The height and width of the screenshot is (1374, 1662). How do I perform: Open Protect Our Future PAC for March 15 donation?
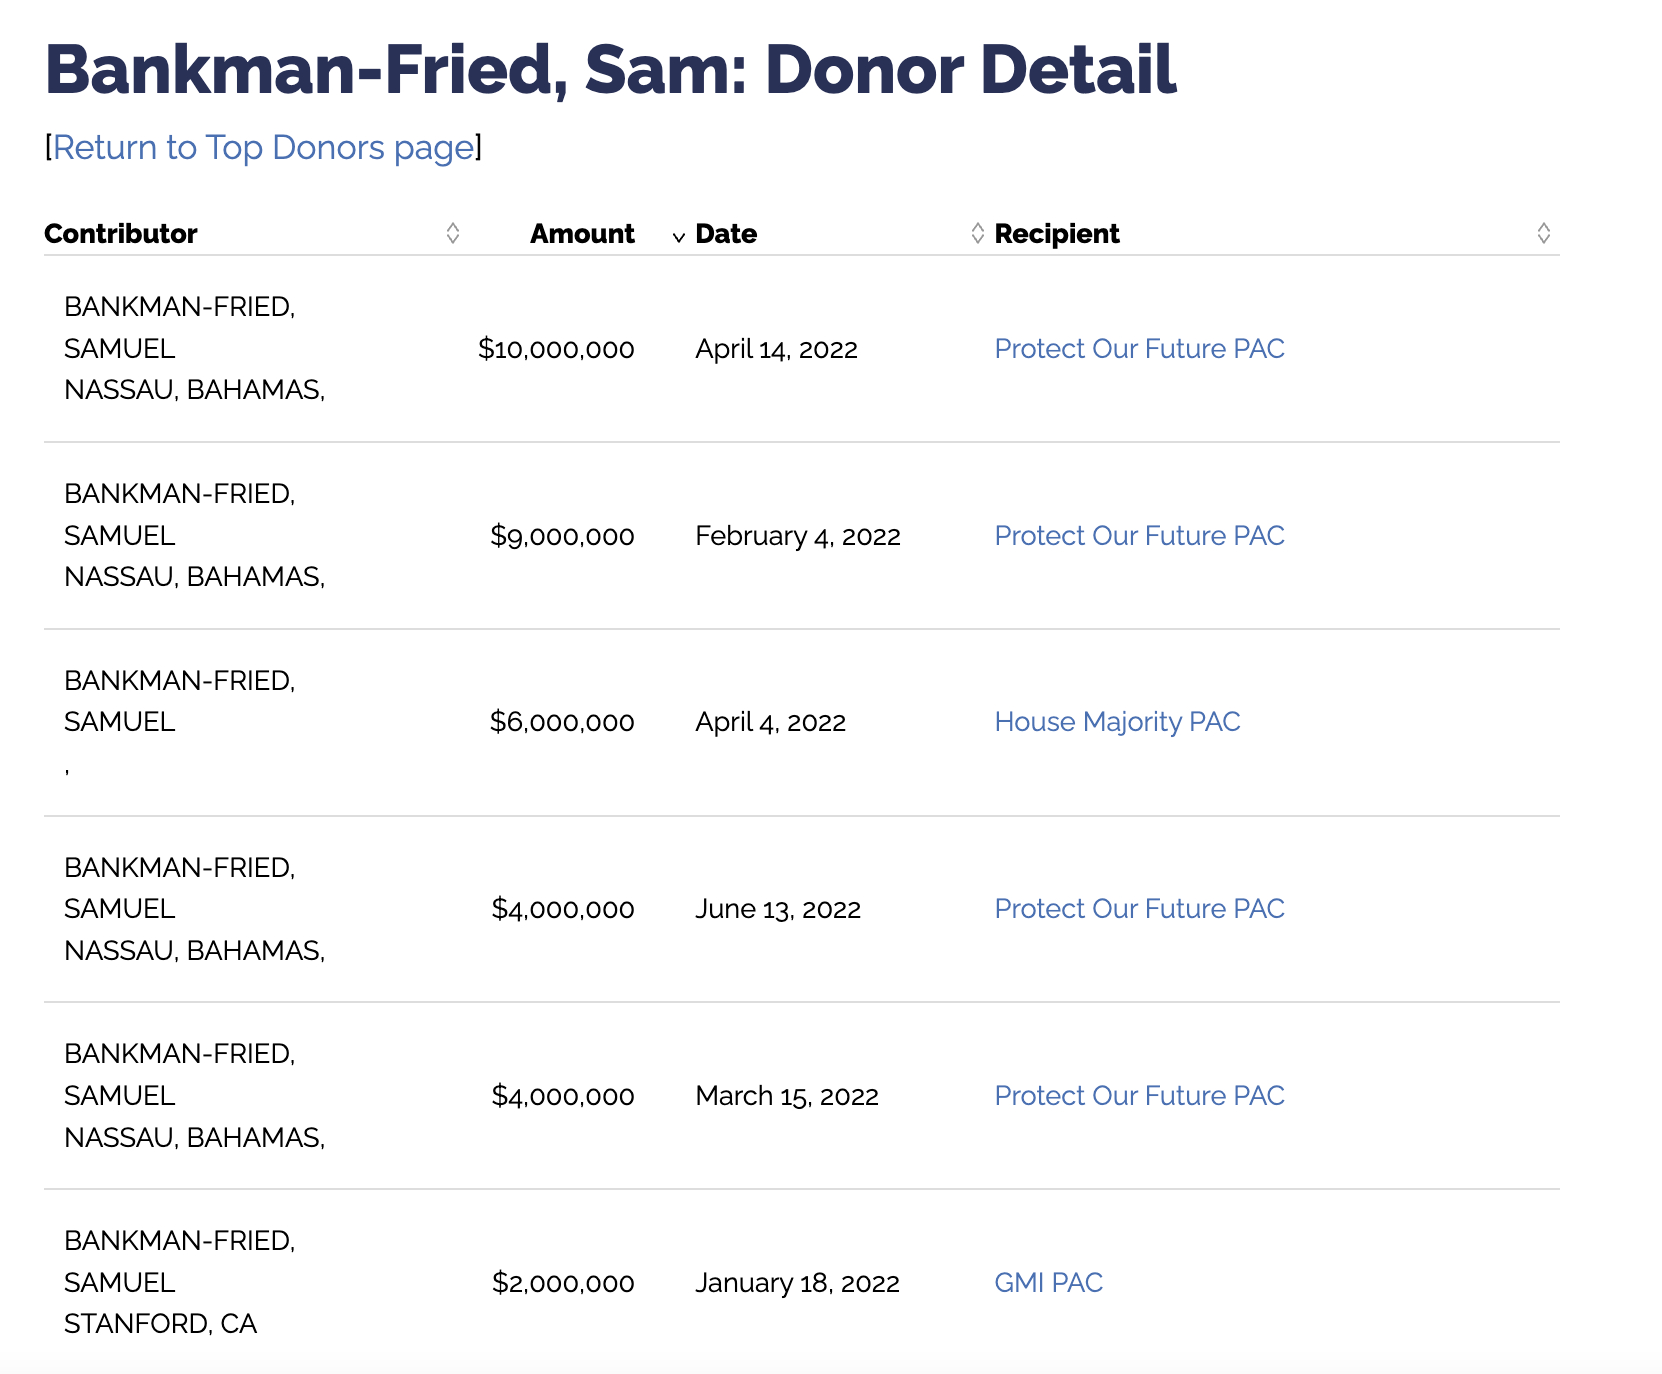[x=1139, y=1095]
